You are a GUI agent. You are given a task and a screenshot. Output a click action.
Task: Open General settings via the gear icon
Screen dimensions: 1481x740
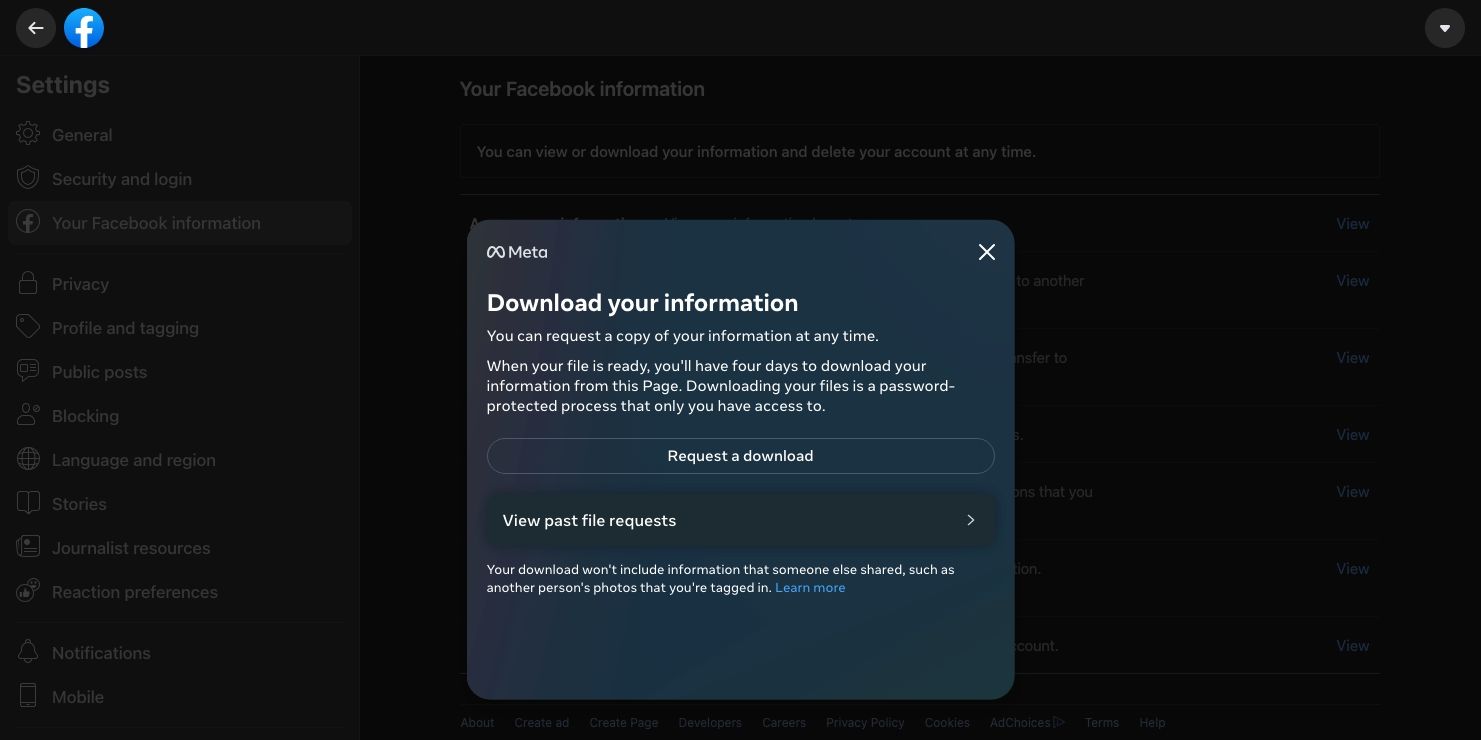[28, 135]
